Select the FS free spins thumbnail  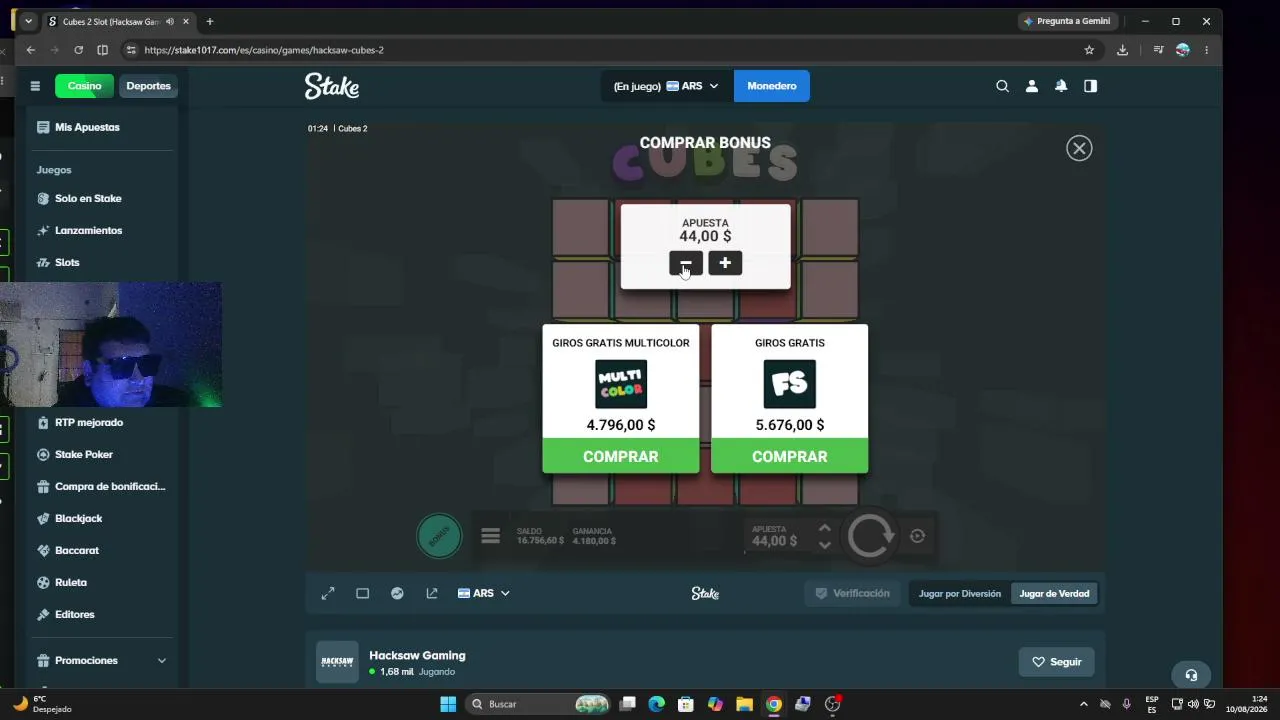(x=790, y=384)
